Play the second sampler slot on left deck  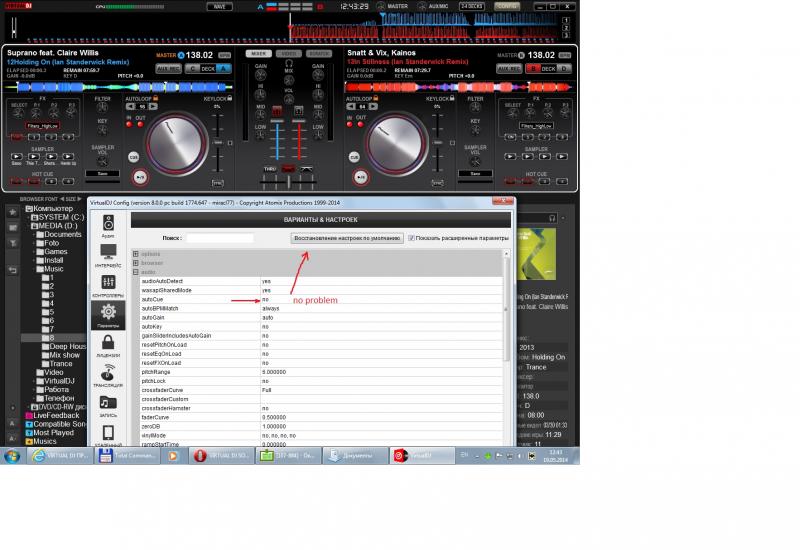[34, 157]
